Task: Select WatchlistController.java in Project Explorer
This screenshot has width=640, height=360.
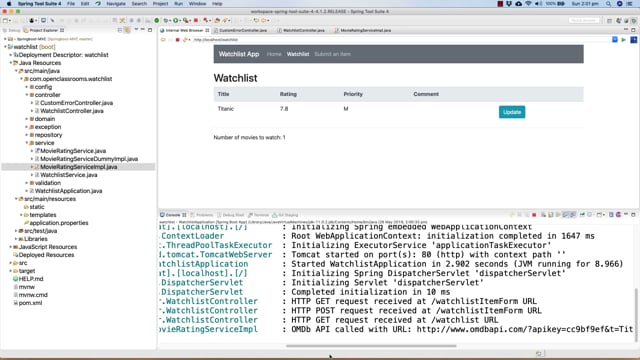Action: tap(71, 111)
